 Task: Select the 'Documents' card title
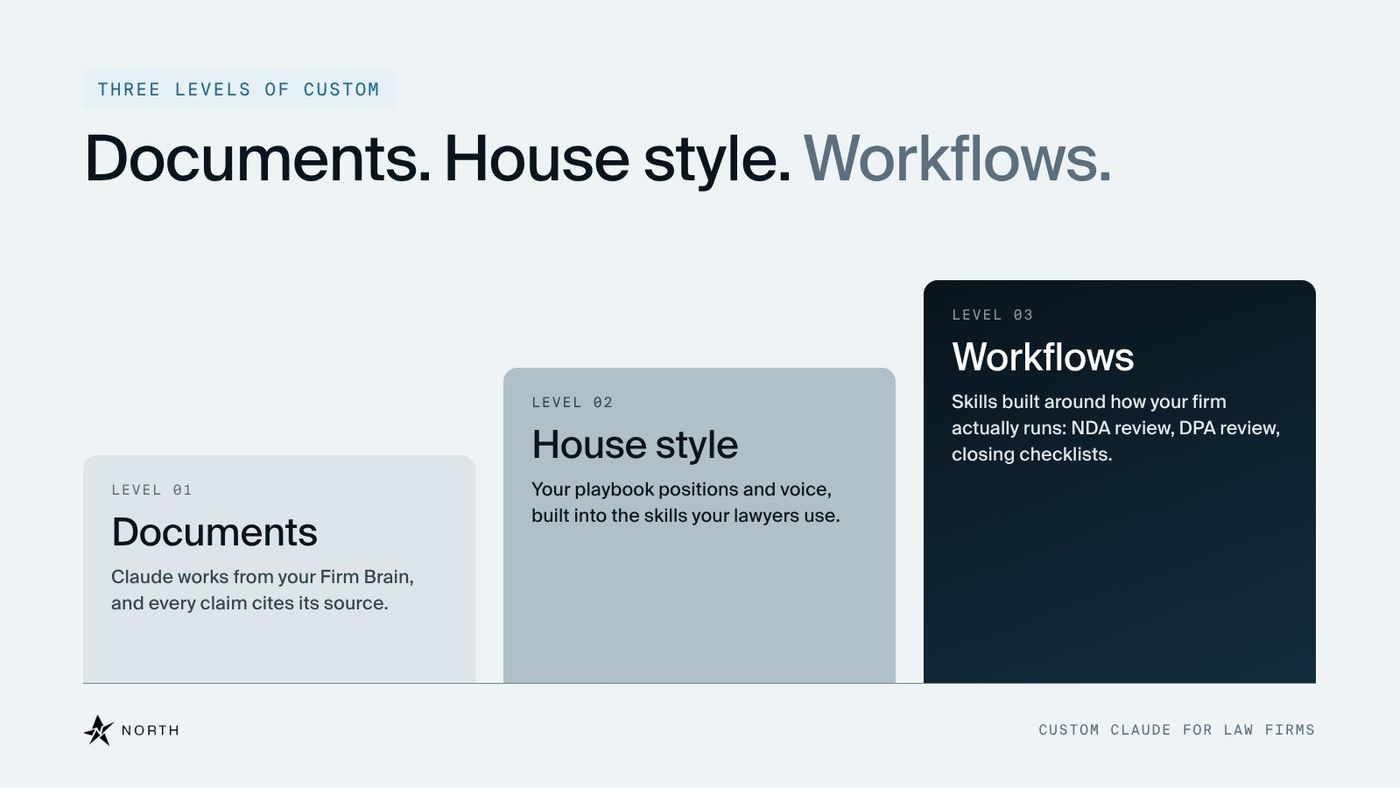[x=214, y=532]
